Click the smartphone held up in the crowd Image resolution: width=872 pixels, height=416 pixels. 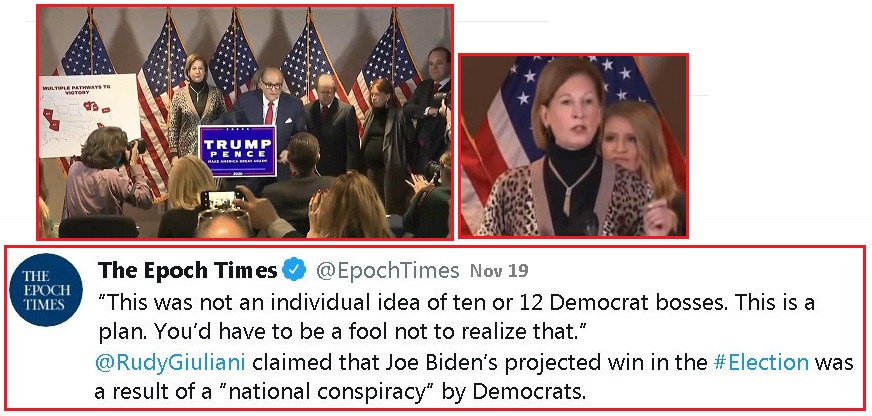[x=214, y=199]
